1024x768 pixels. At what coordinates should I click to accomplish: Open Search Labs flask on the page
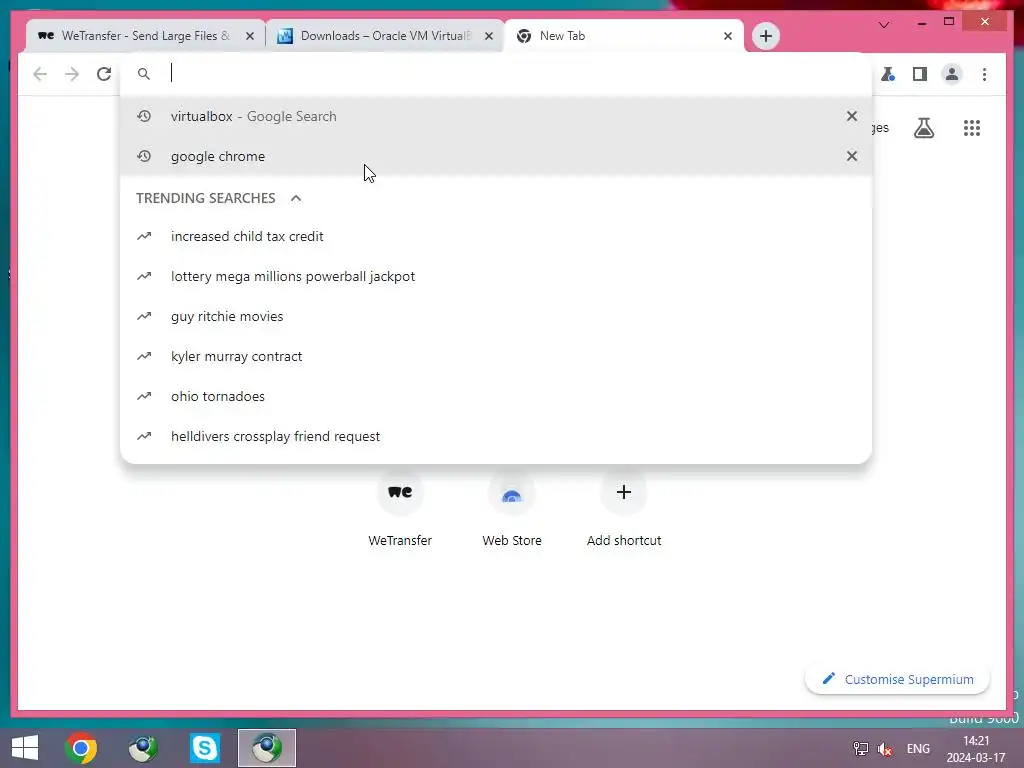pos(923,128)
